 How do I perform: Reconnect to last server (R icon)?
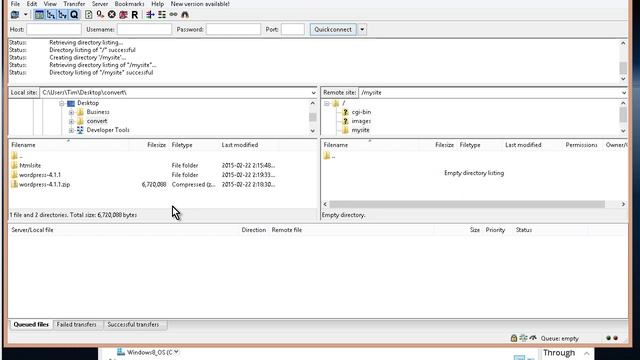134,15
